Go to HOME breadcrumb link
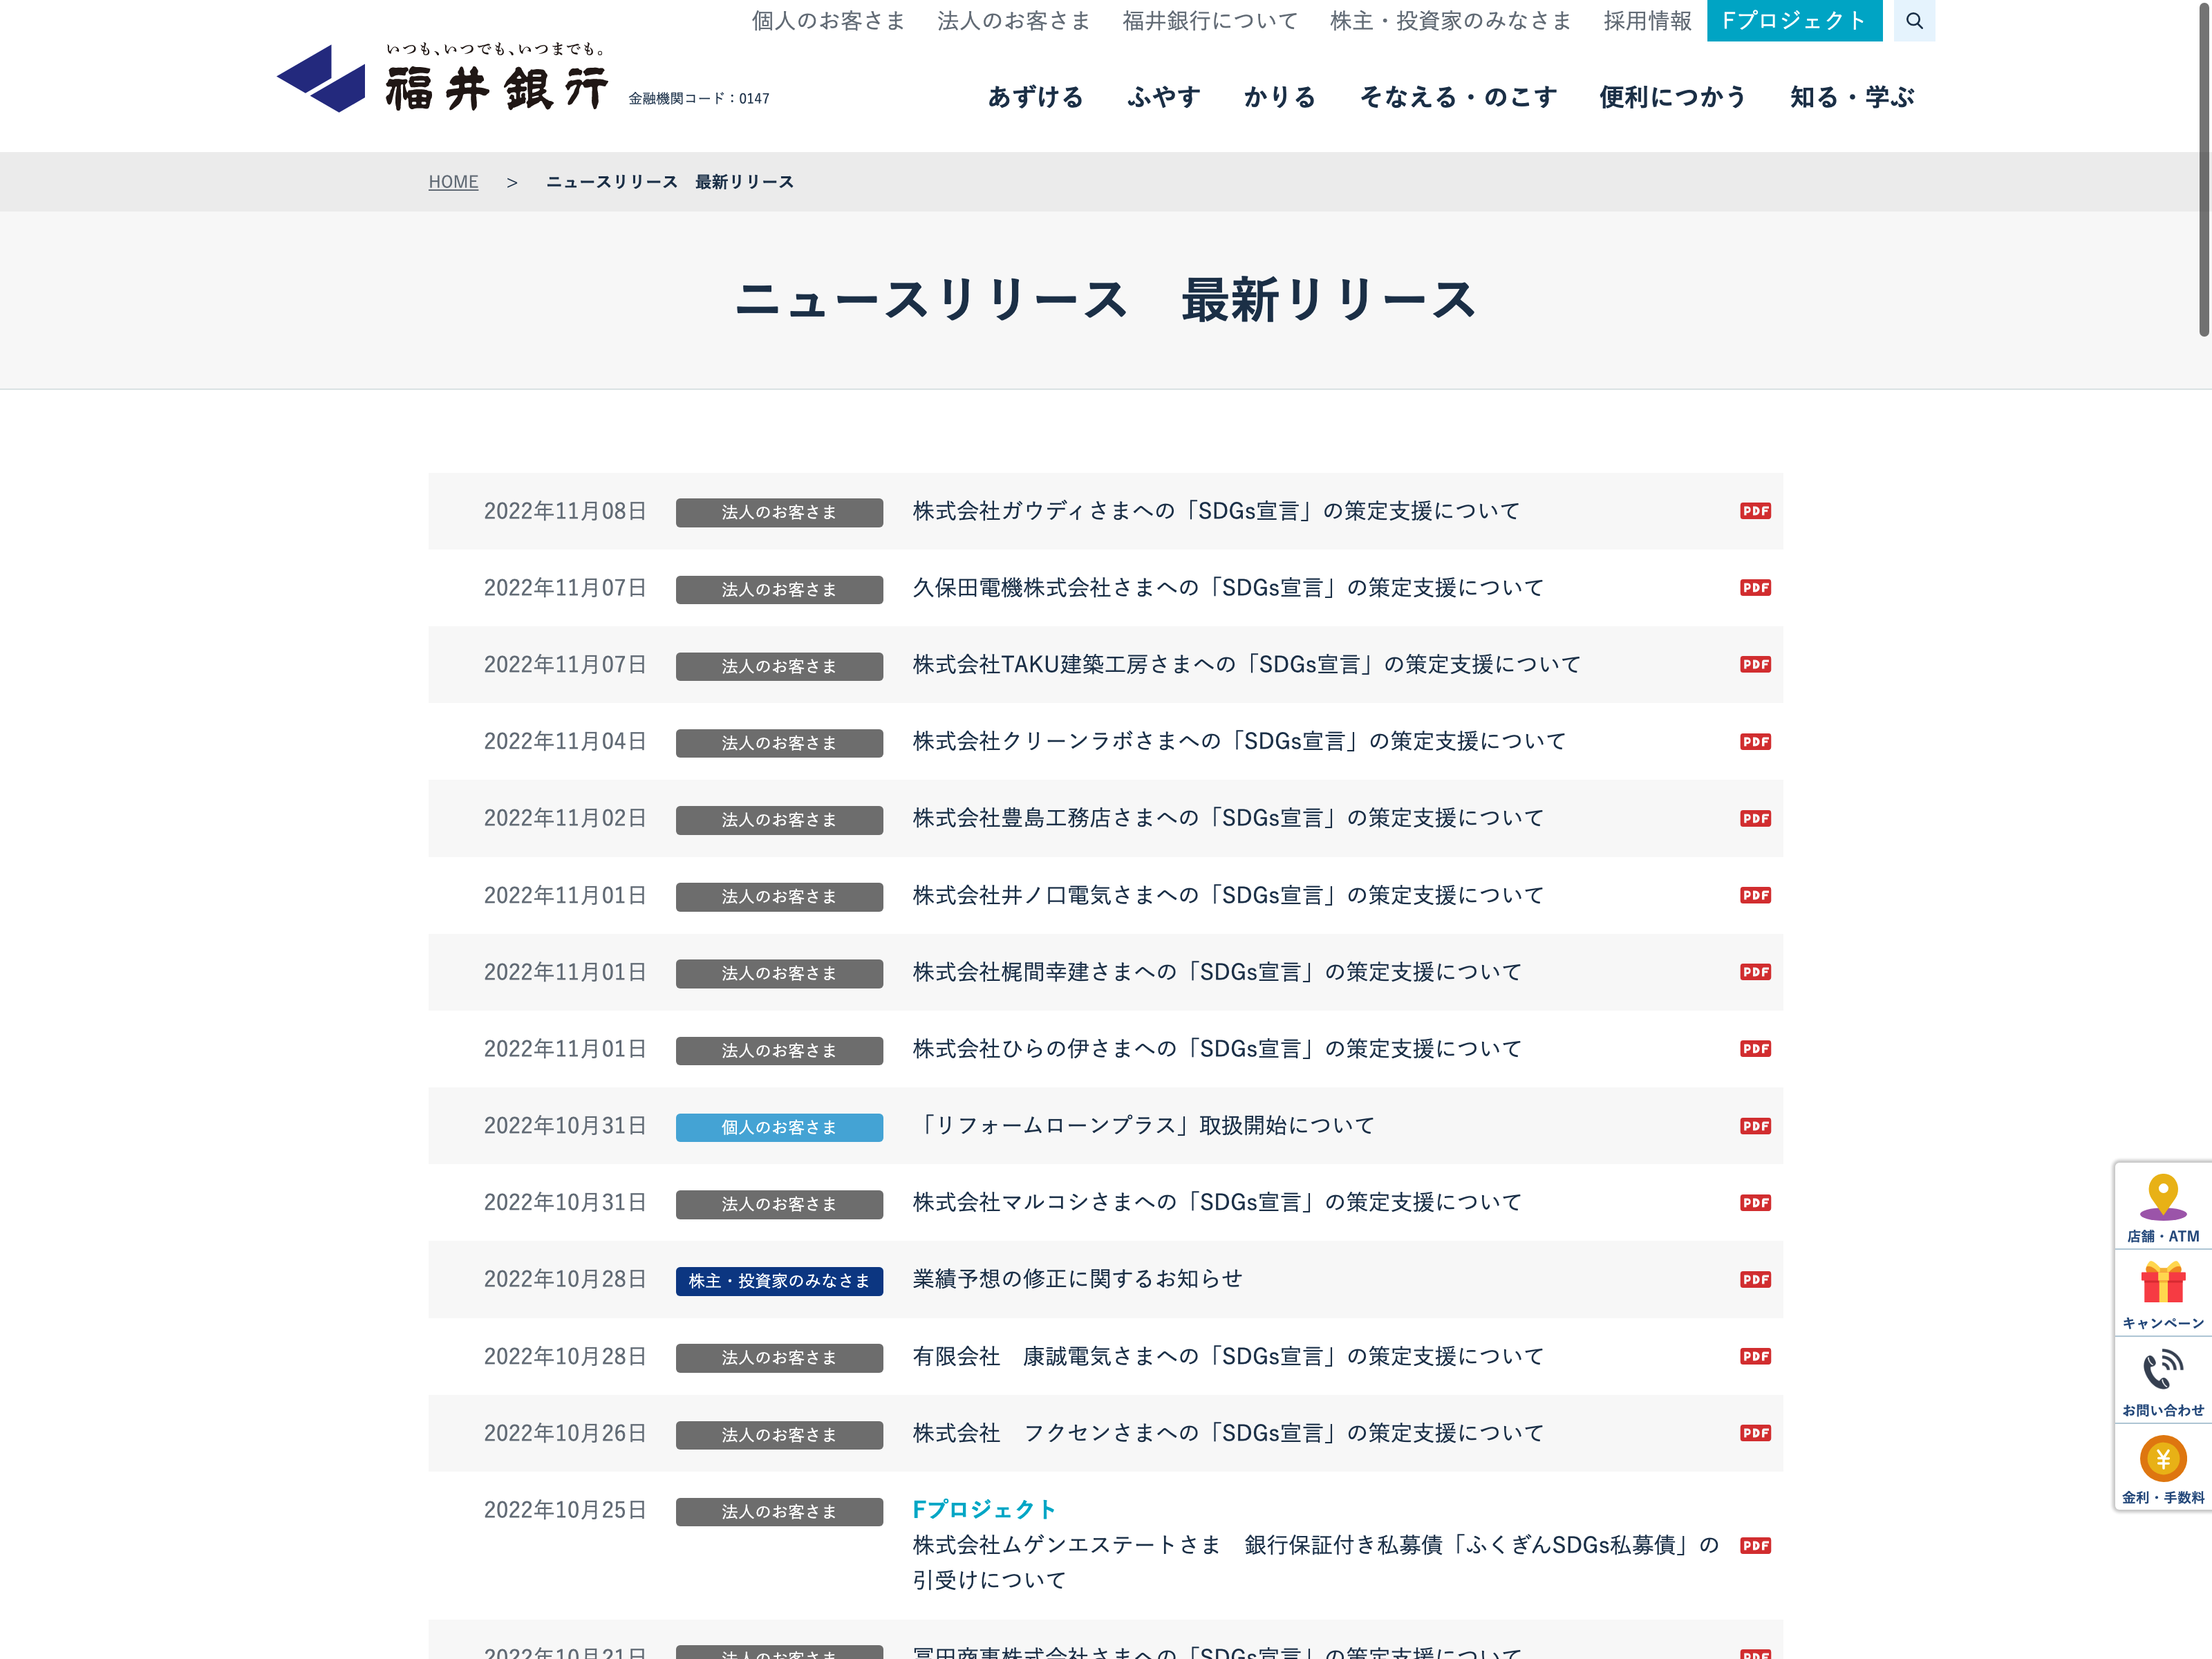The width and height of the screenshot is (2212, 1659). pyautogui.click(x=453, y=182)
